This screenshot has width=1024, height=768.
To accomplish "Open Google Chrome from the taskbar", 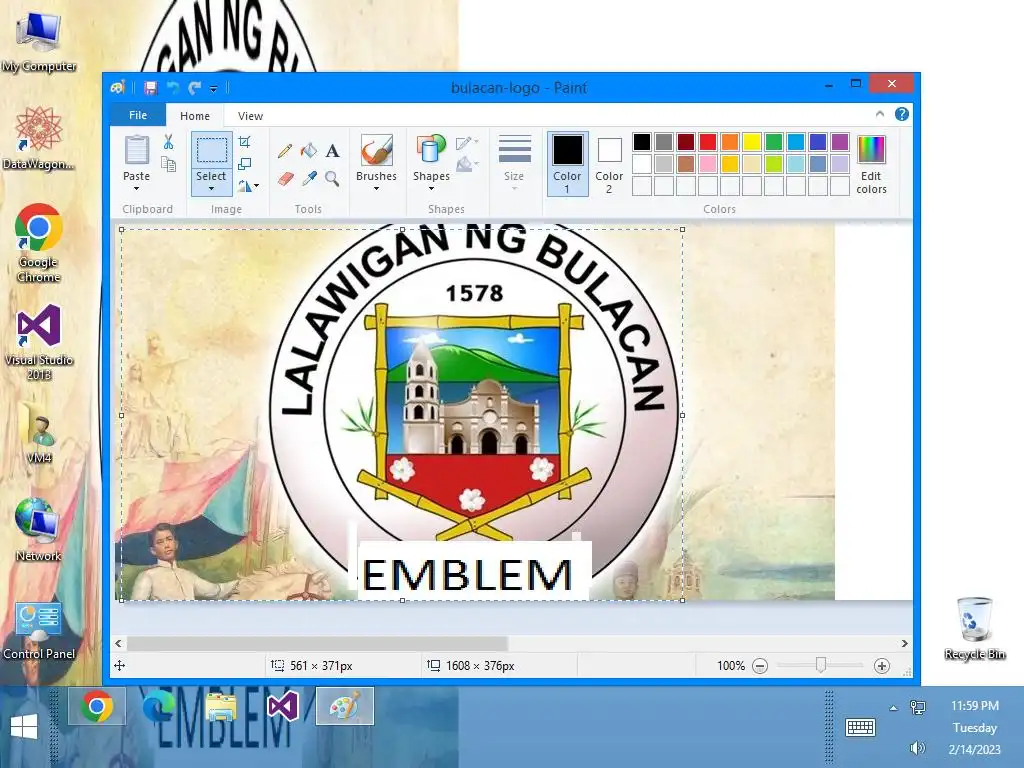I will click(97, 707).
